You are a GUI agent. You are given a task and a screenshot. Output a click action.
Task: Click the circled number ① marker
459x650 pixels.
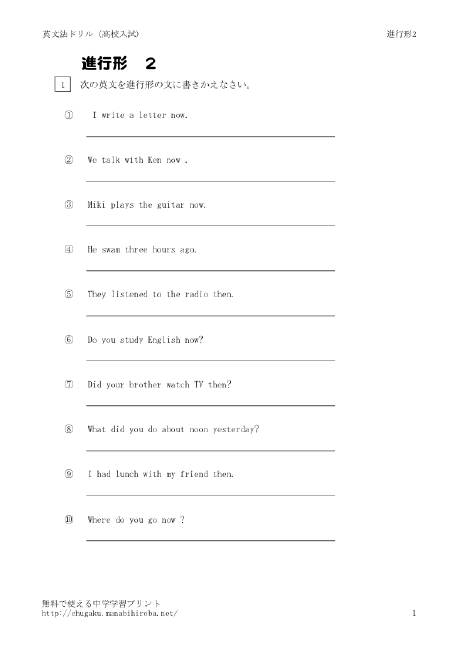(x=69, y=115)
